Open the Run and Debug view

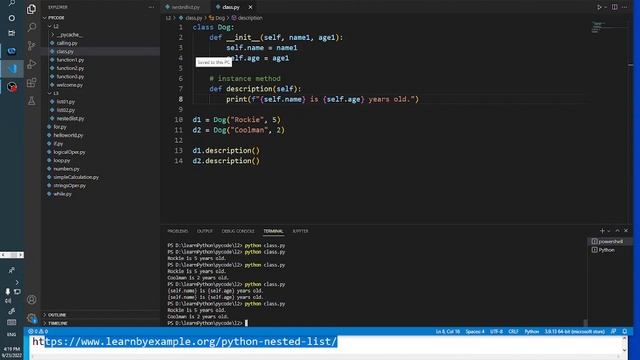tap(31, 64)
